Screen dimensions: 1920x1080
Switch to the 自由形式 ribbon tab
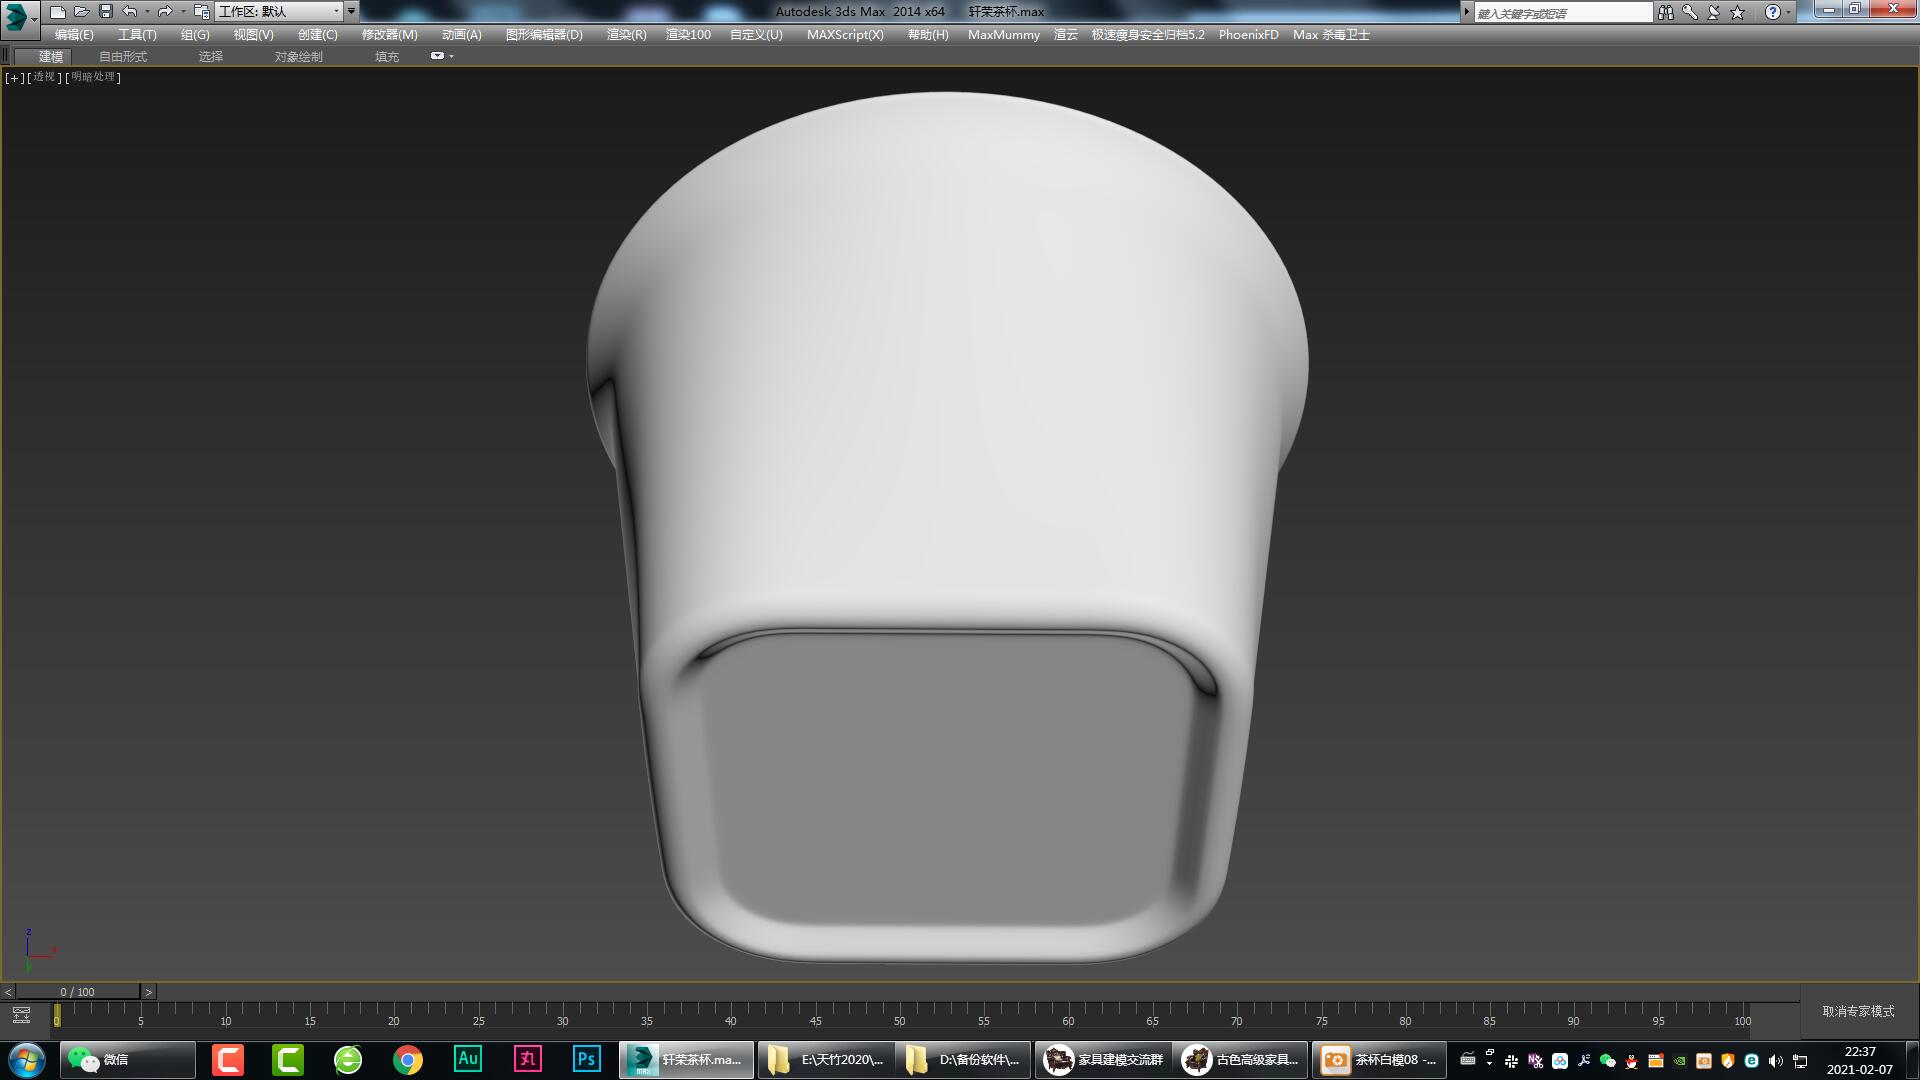pyautogui.click(x=122, y=56)
